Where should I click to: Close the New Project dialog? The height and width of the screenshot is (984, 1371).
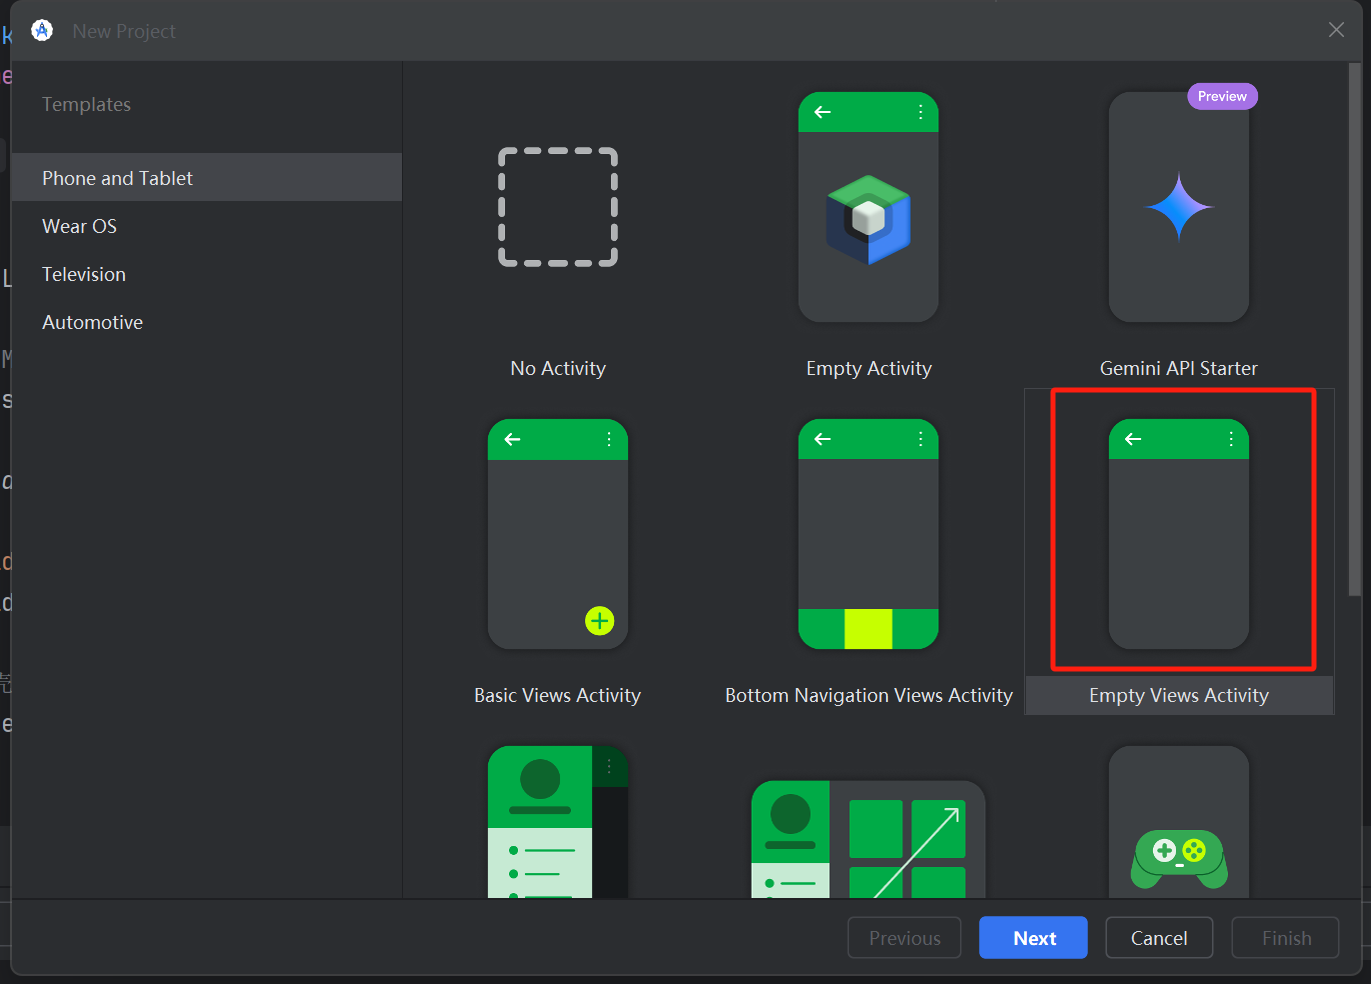[x=1336, y=30]
